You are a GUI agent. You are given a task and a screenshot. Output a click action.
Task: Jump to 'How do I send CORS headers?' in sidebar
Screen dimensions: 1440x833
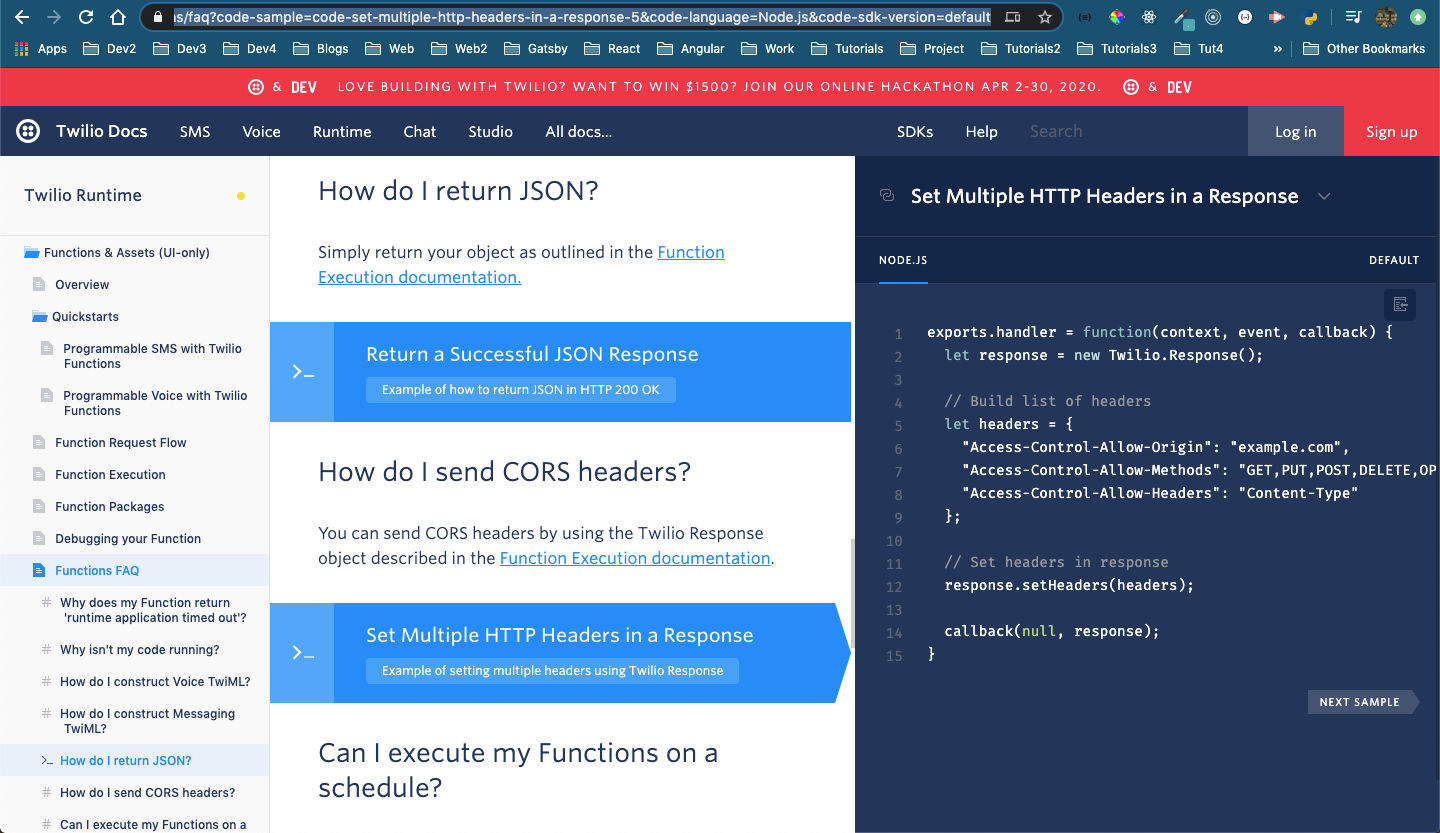(148, 792)
